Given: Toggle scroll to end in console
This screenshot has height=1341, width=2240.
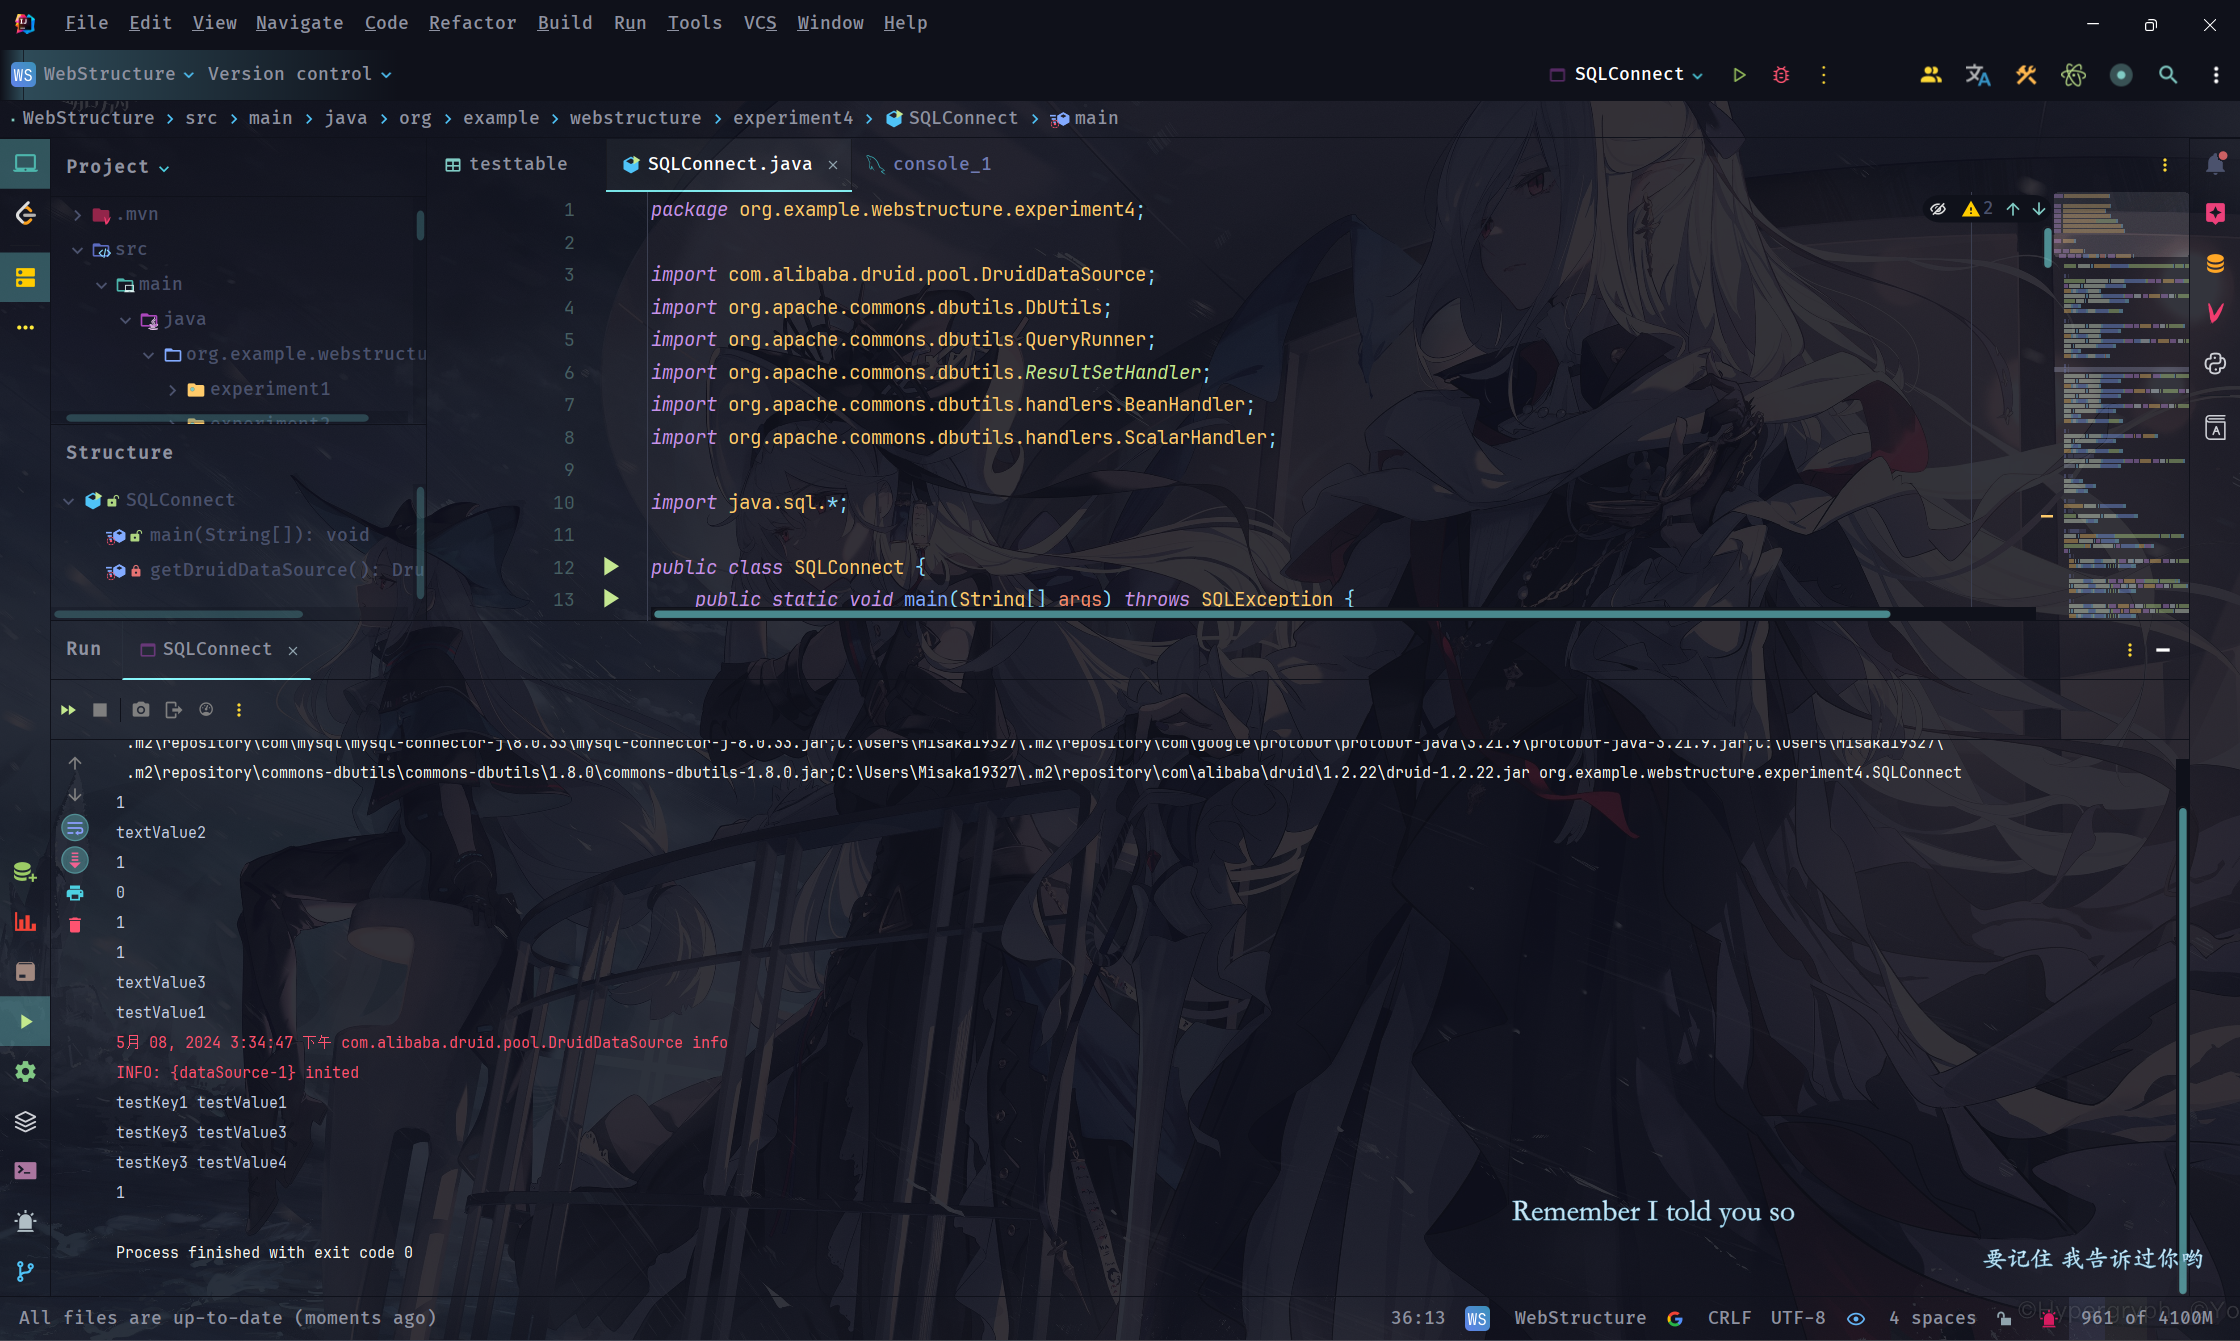Looking at the screenshot, I should pos(75,860).
